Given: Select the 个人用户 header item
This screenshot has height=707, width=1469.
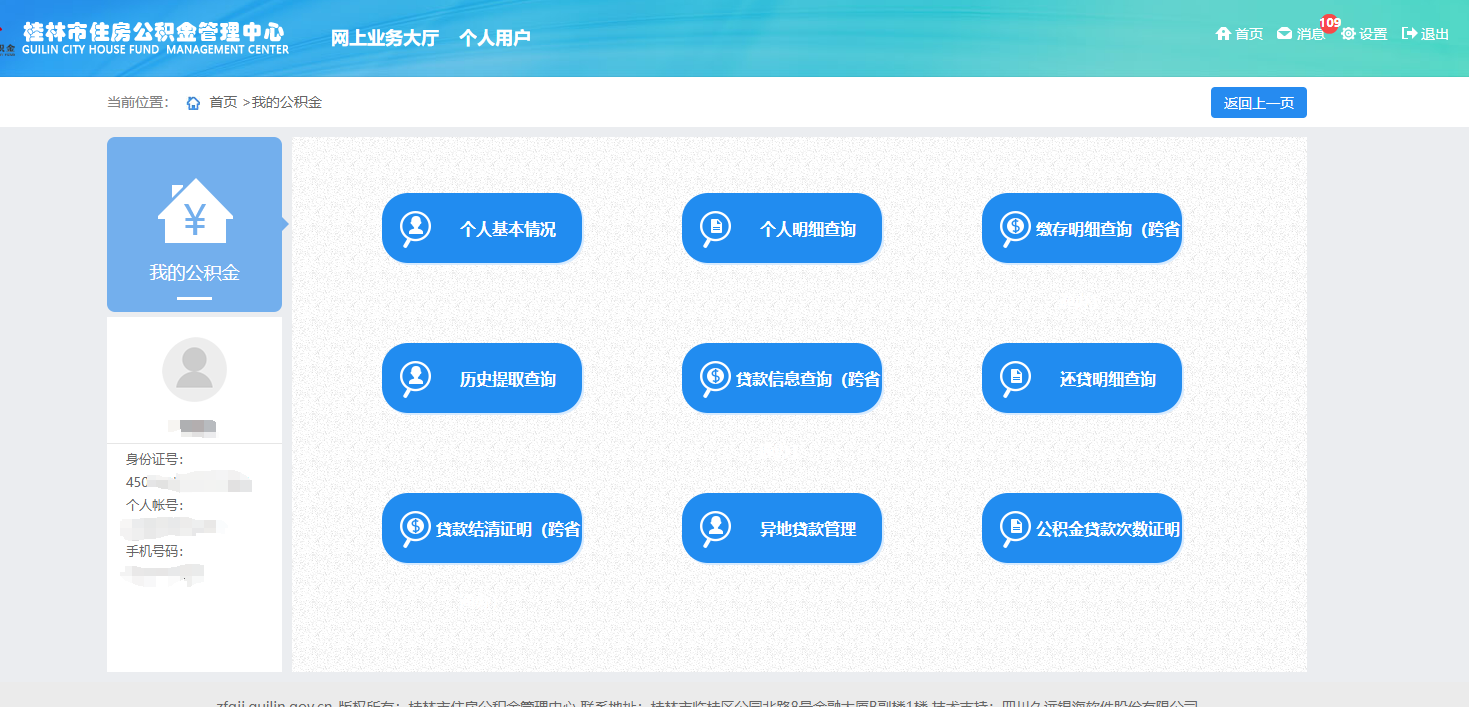Looking at the screenshot, I should [494, 38].
